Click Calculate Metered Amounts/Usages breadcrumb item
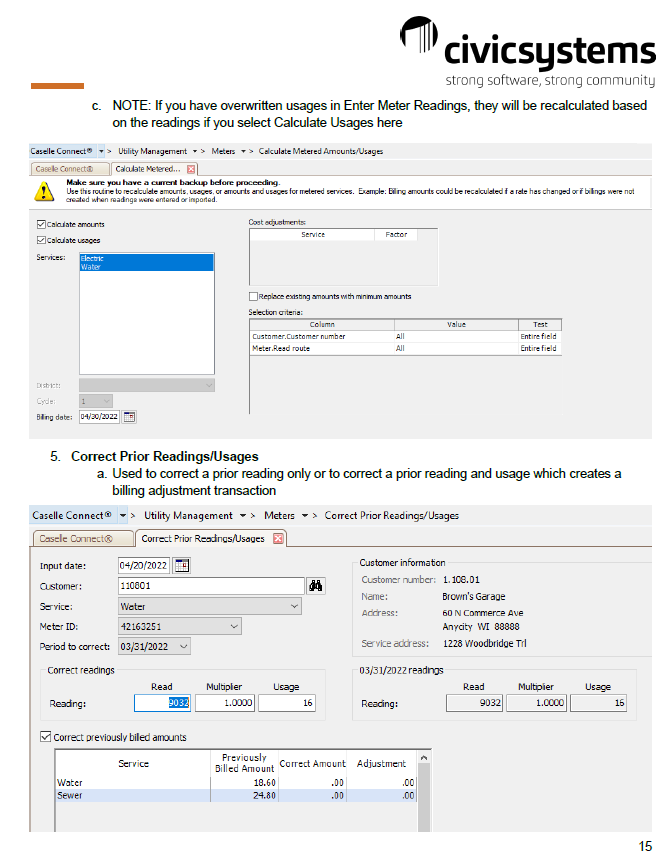 coord(320,151)
